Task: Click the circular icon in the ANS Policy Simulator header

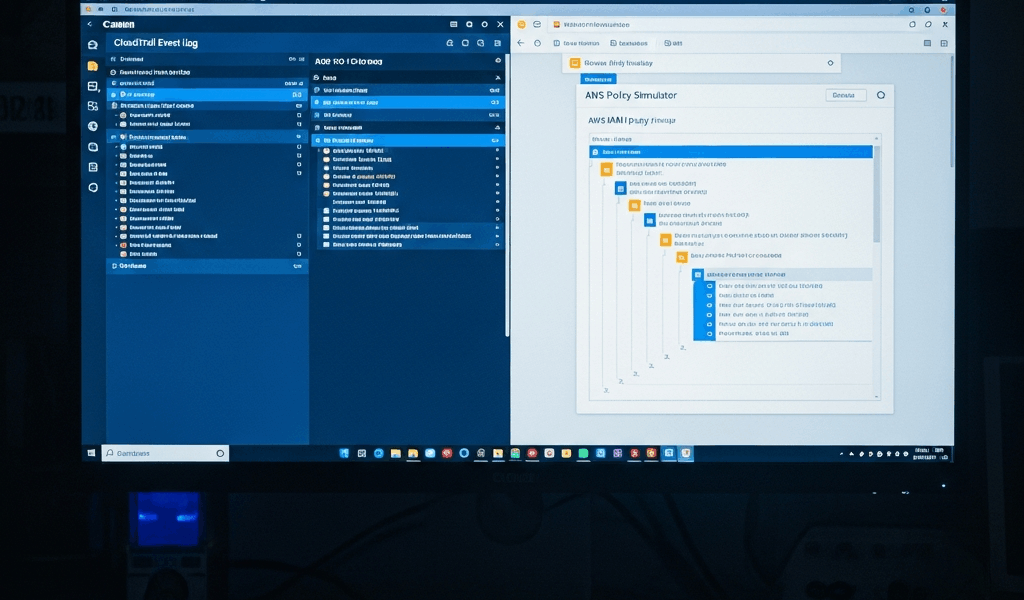Action: pos(881,95)
